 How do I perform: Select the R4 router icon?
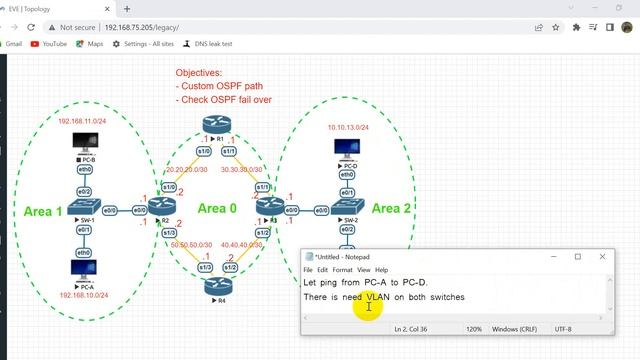(x=218, y=287)
